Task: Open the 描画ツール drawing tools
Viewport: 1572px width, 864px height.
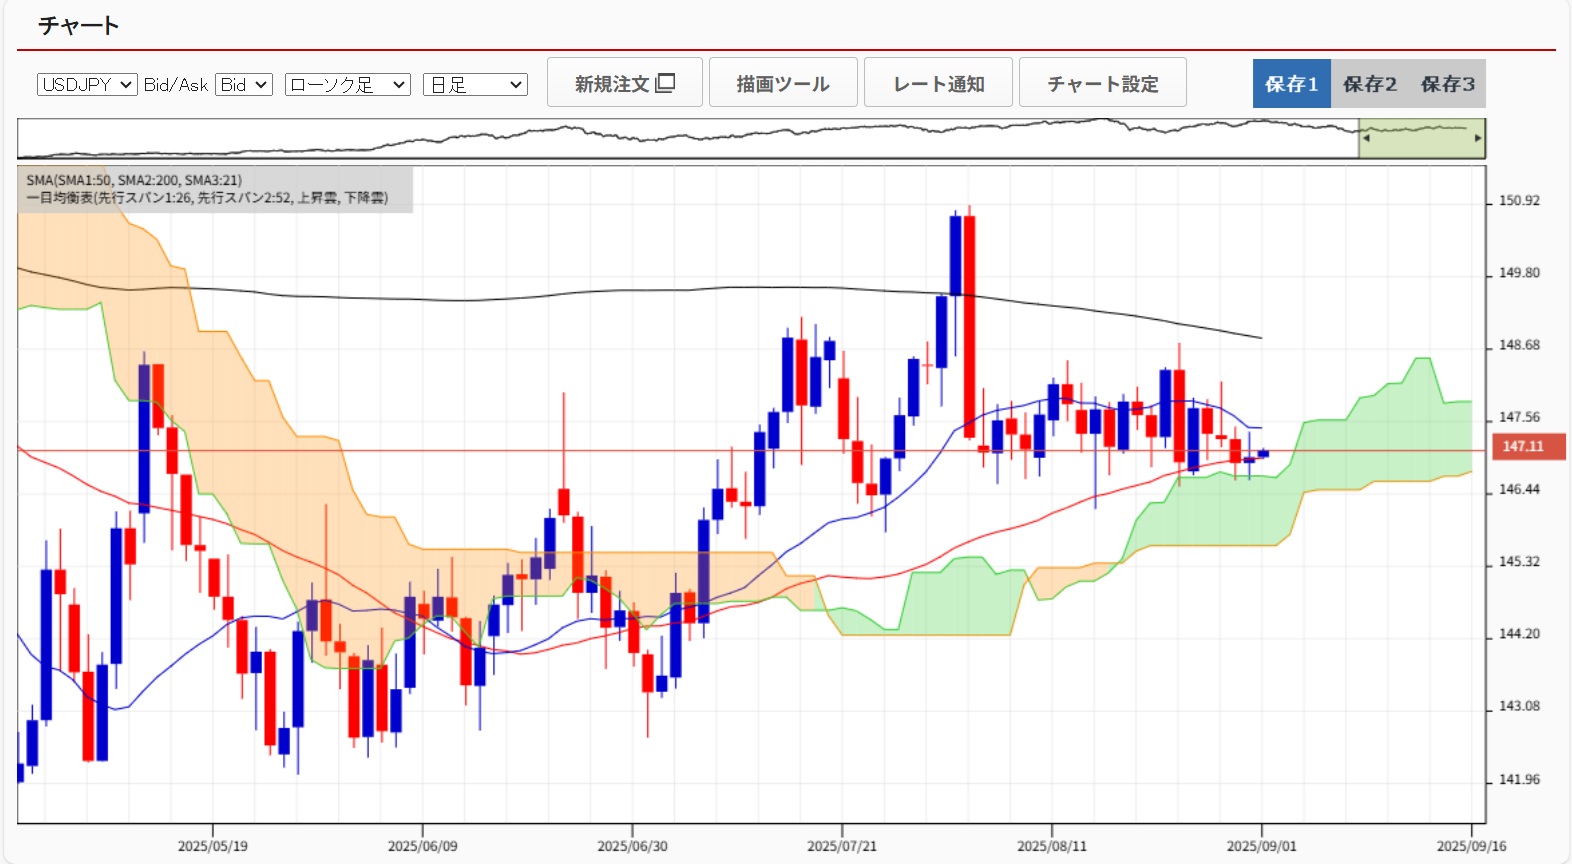Action: [x=783, y=82]
